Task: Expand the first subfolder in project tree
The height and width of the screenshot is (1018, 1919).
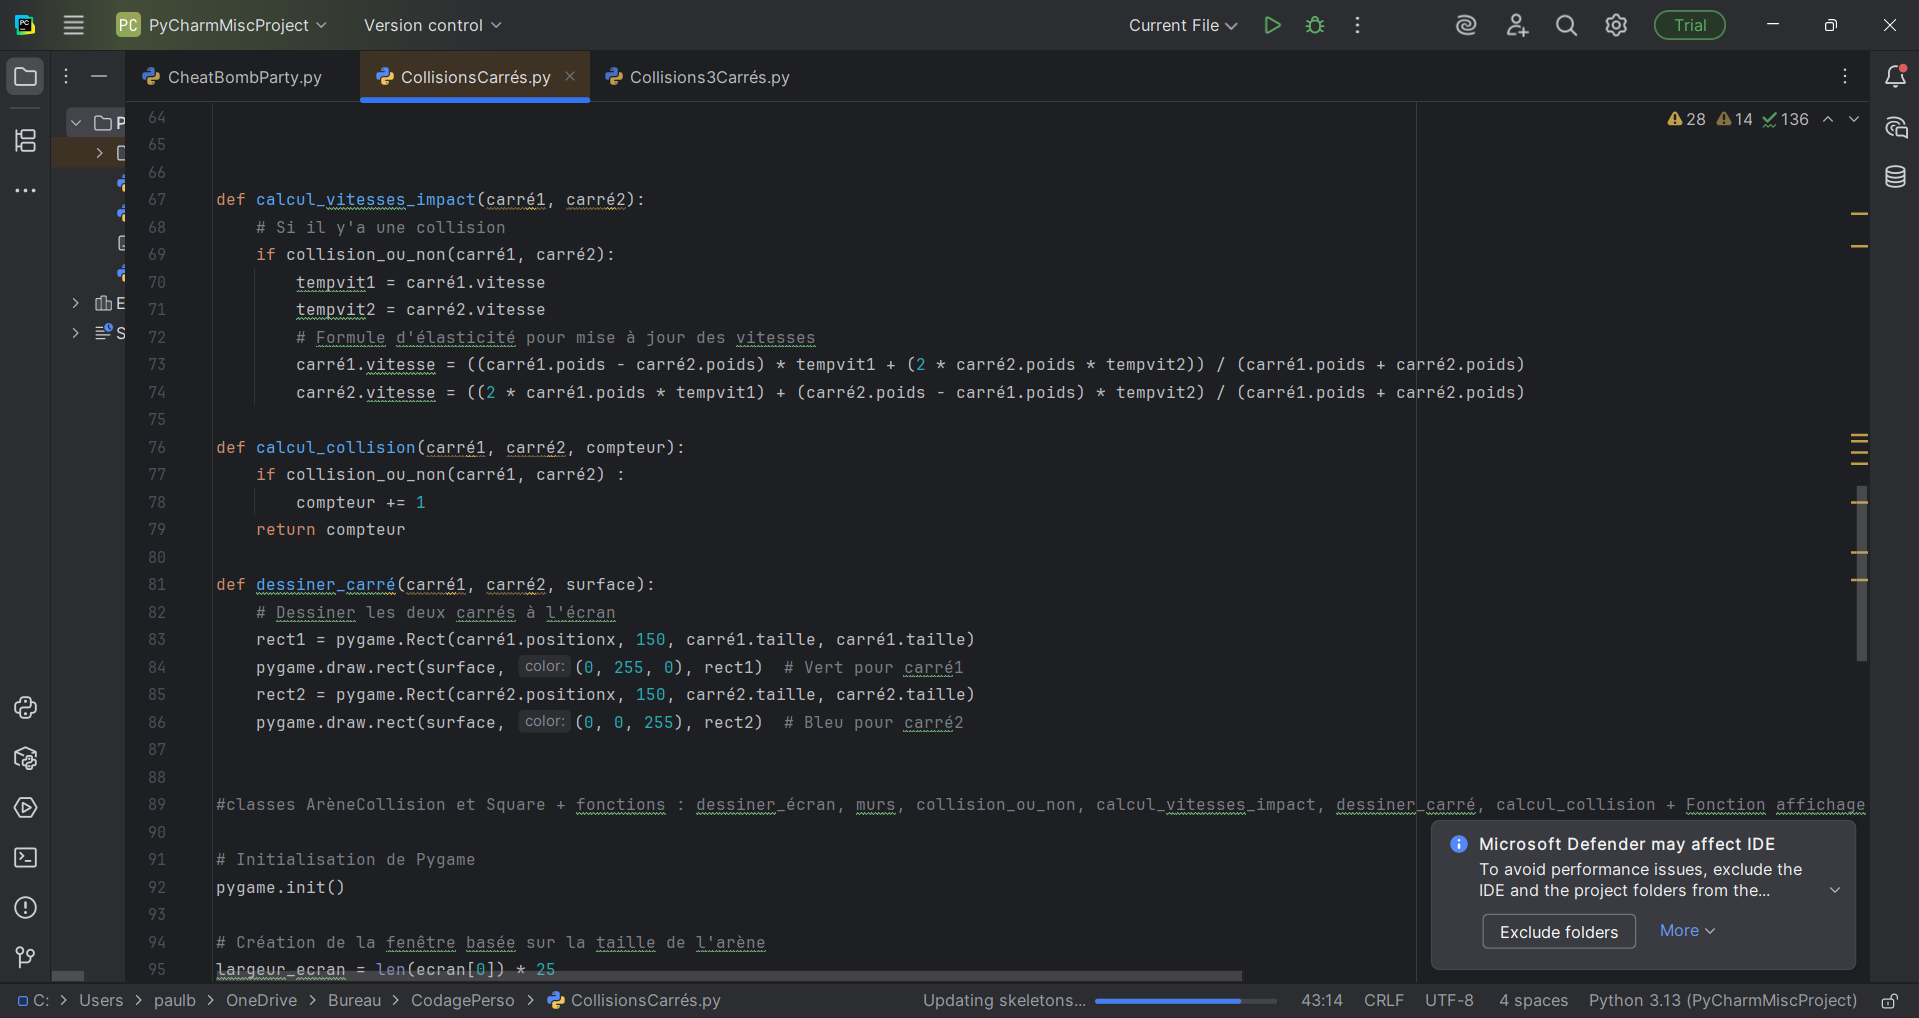Action: coord(99,153)
